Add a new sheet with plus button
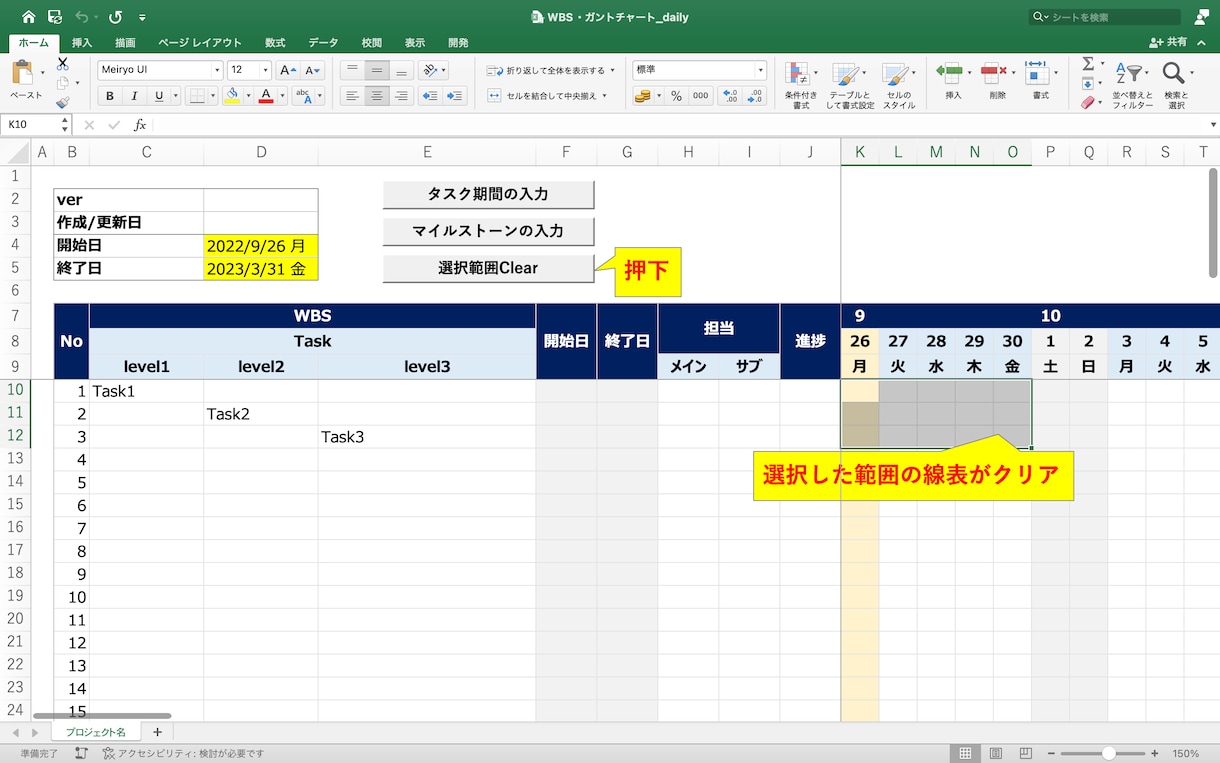The width and height of the screenshot is (1220, 763). tap(156, 733)
